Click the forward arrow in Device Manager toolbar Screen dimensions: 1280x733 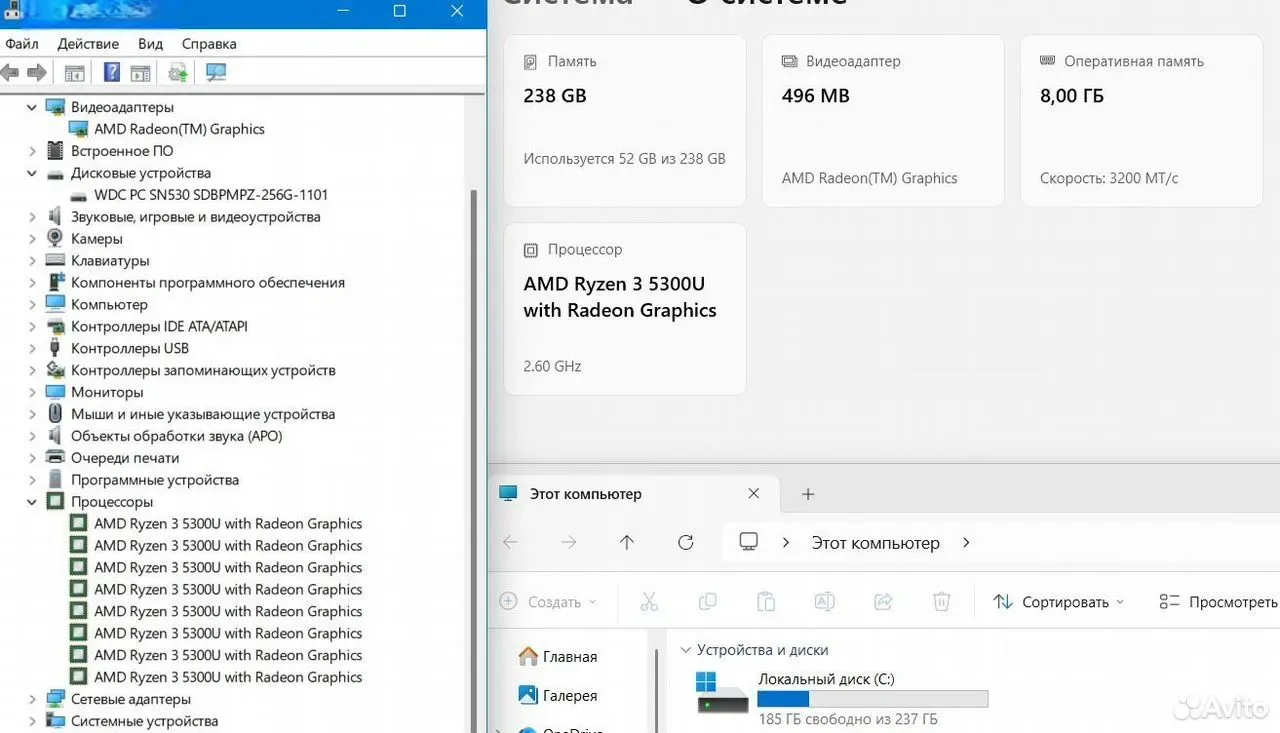coord(37,73)
